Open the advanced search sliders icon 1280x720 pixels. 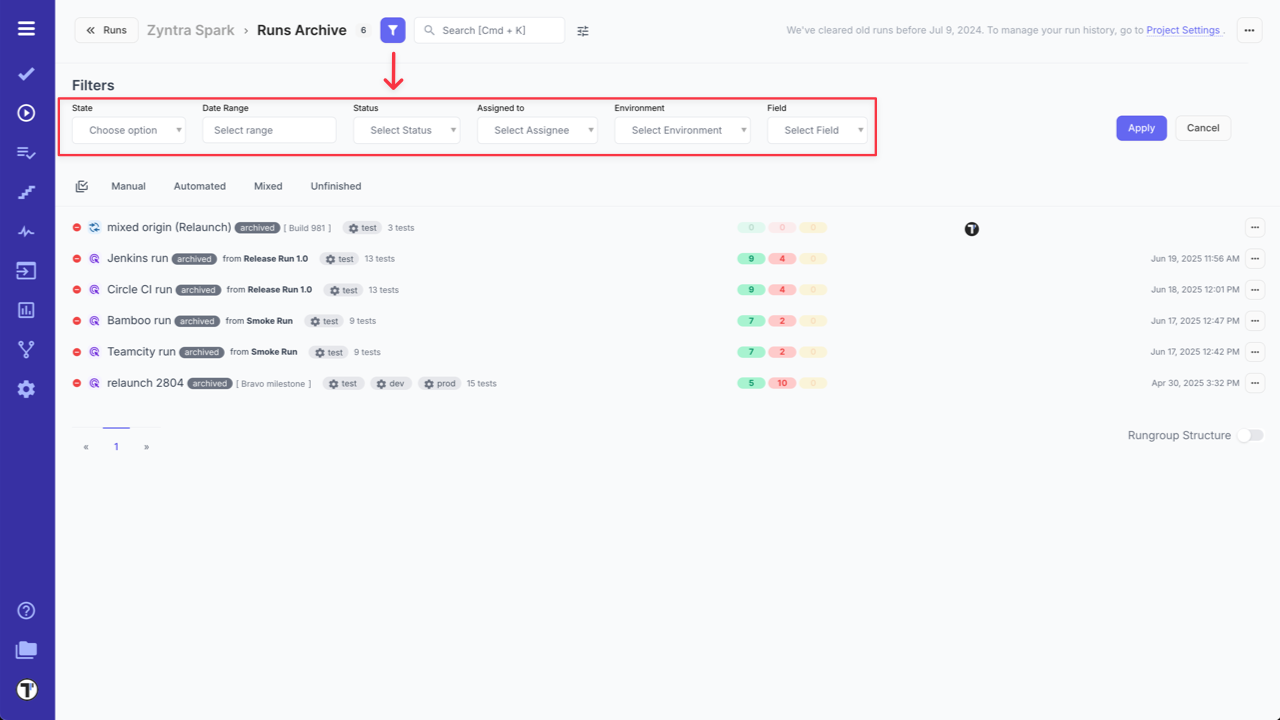[583, 30]
